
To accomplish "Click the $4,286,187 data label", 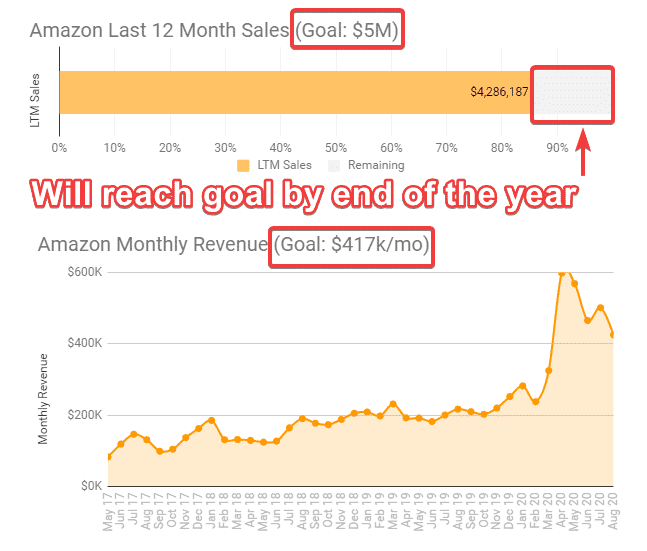I will pyautogui.click(x=499, y=92).
